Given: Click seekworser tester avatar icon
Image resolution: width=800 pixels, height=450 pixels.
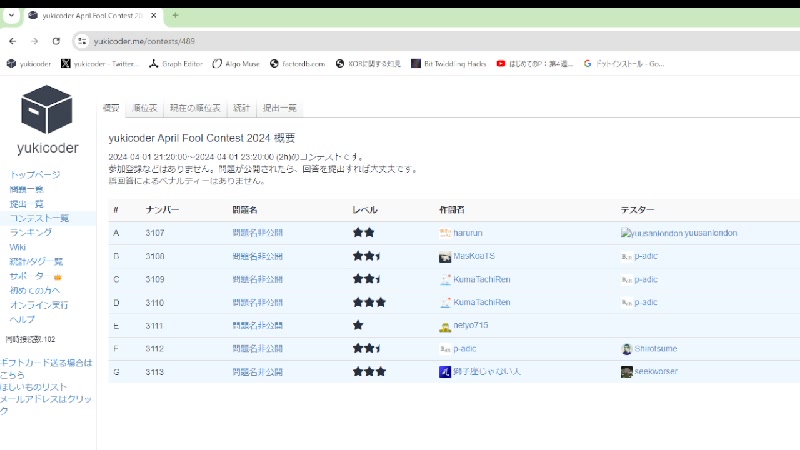Looking at the screenshot, I should (627, 372).
